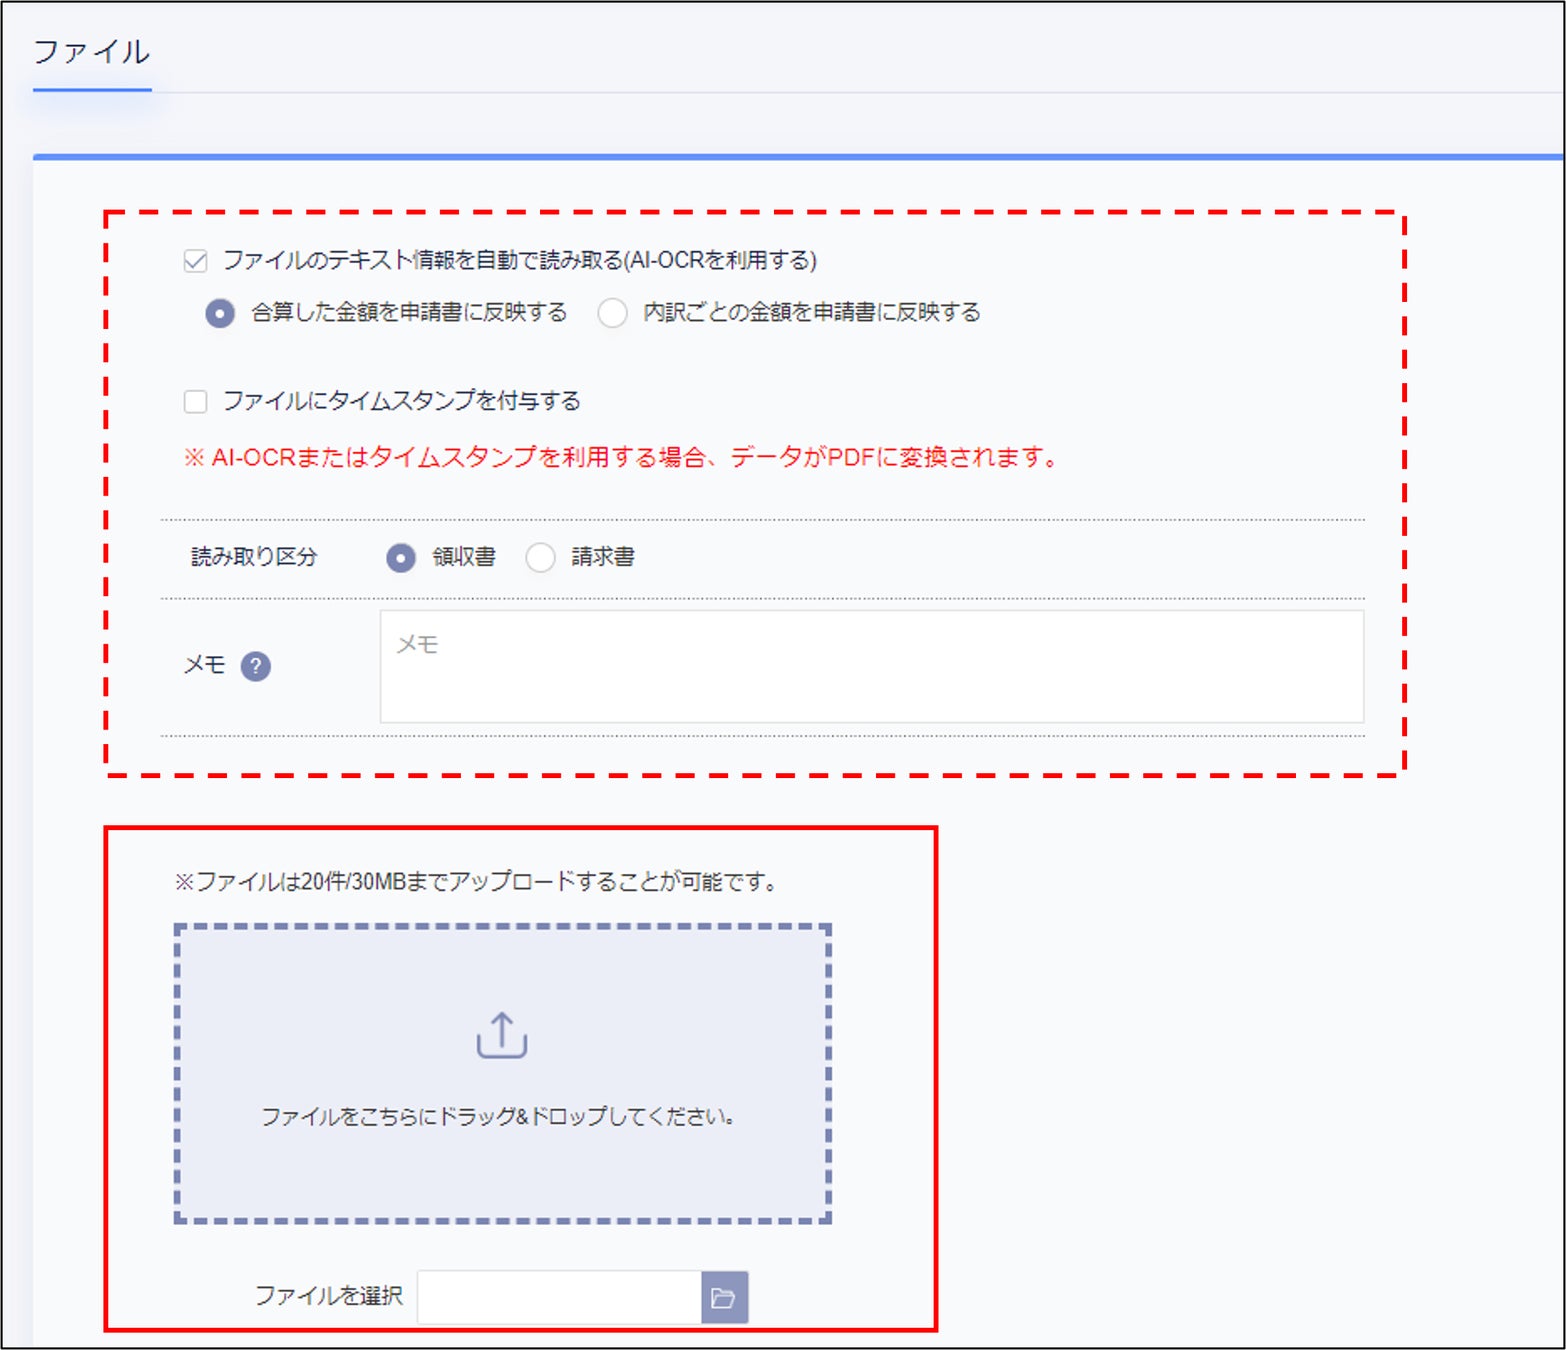This screenshot has height=1350, width=1566.
Task: Click the メモ help question mark icon
Action: (256, 666)
